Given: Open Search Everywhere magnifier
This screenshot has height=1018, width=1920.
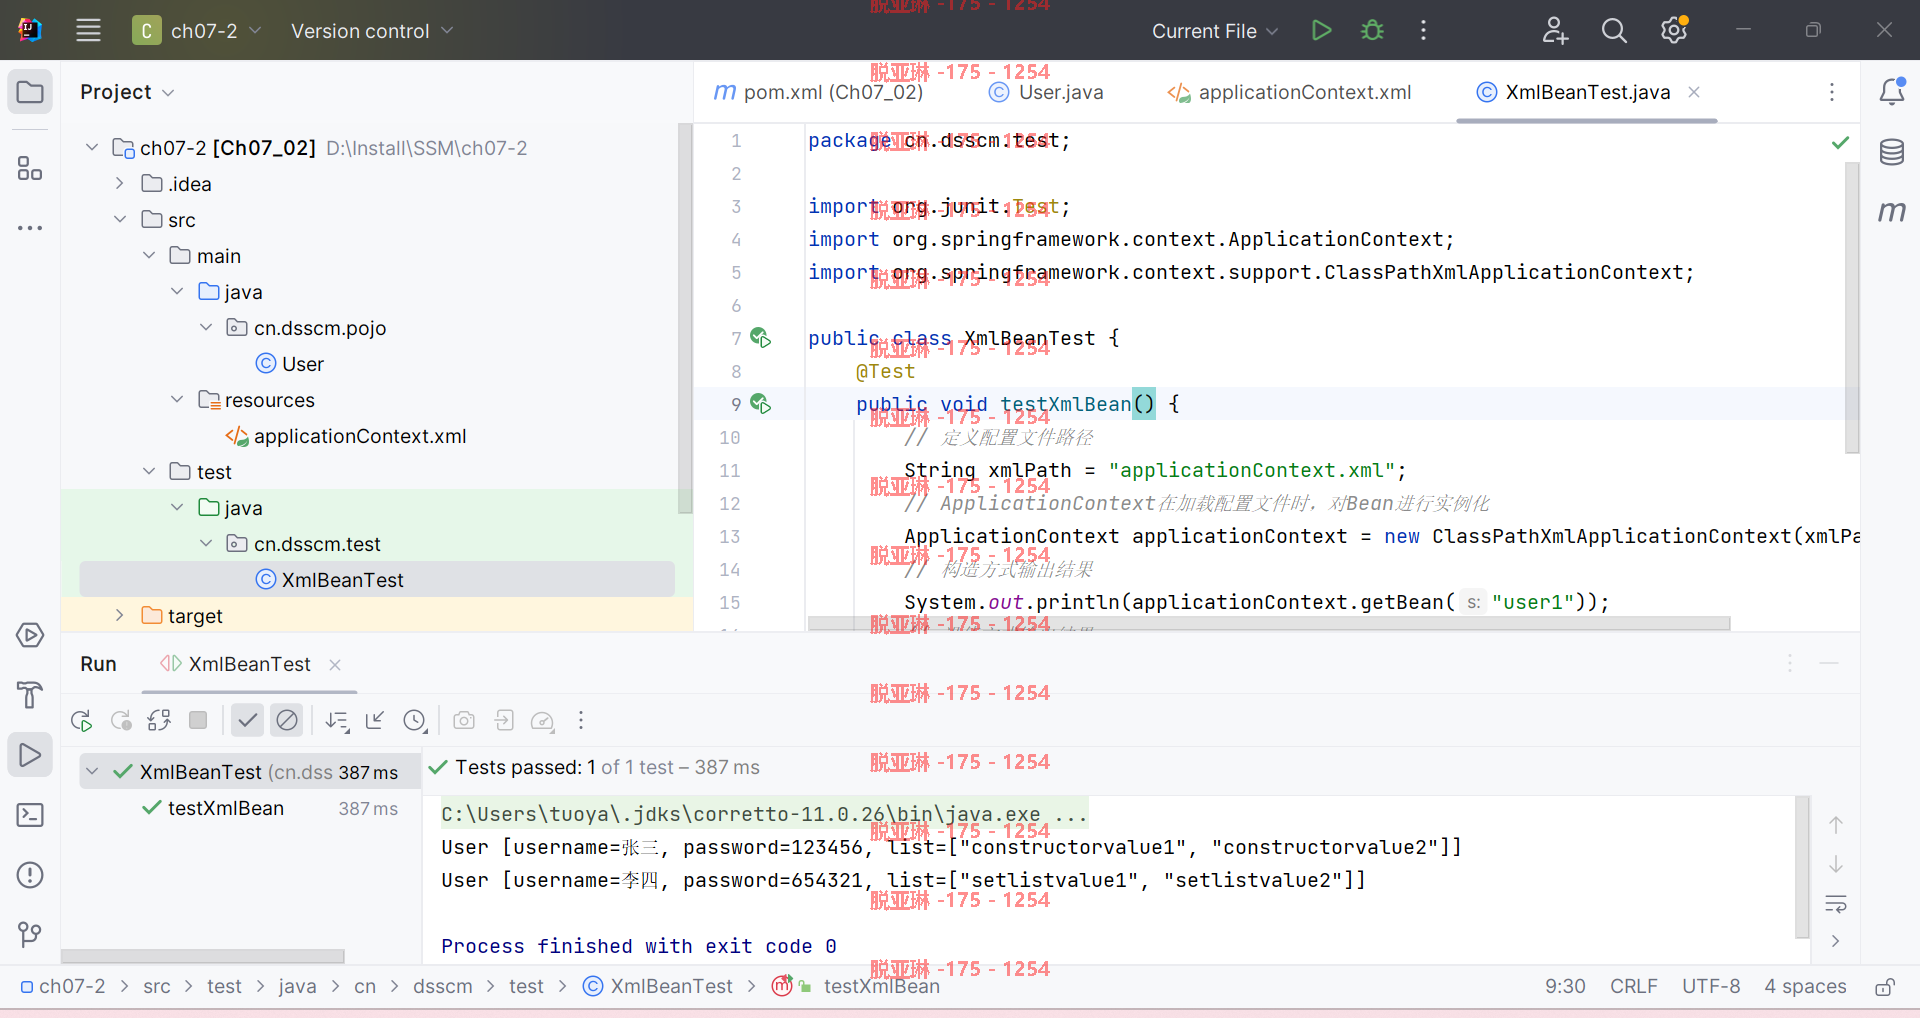Looking at the screenshot, I should pos(1614,30).
